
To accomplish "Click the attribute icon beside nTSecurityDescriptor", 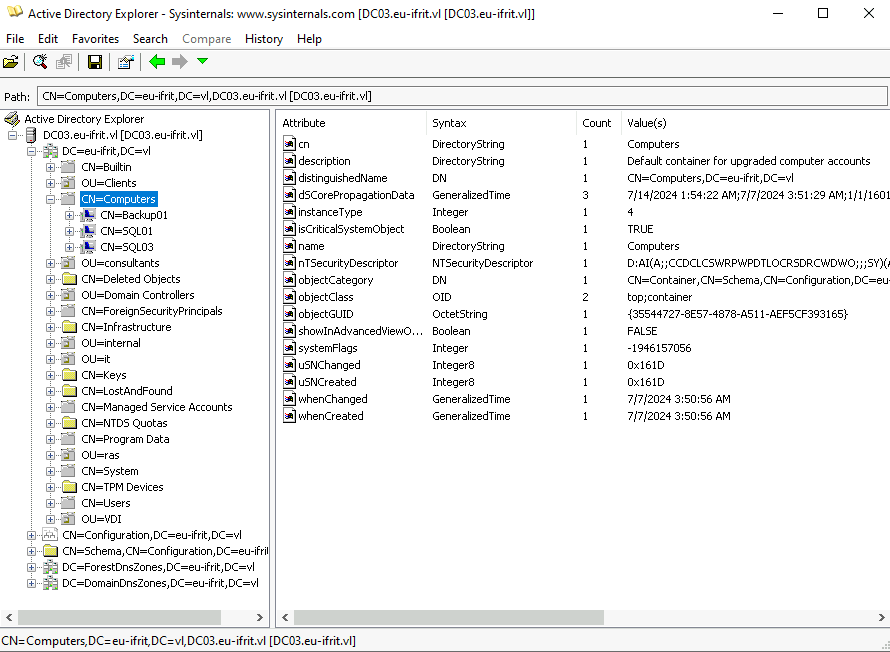I will click(x=289, y=263).
